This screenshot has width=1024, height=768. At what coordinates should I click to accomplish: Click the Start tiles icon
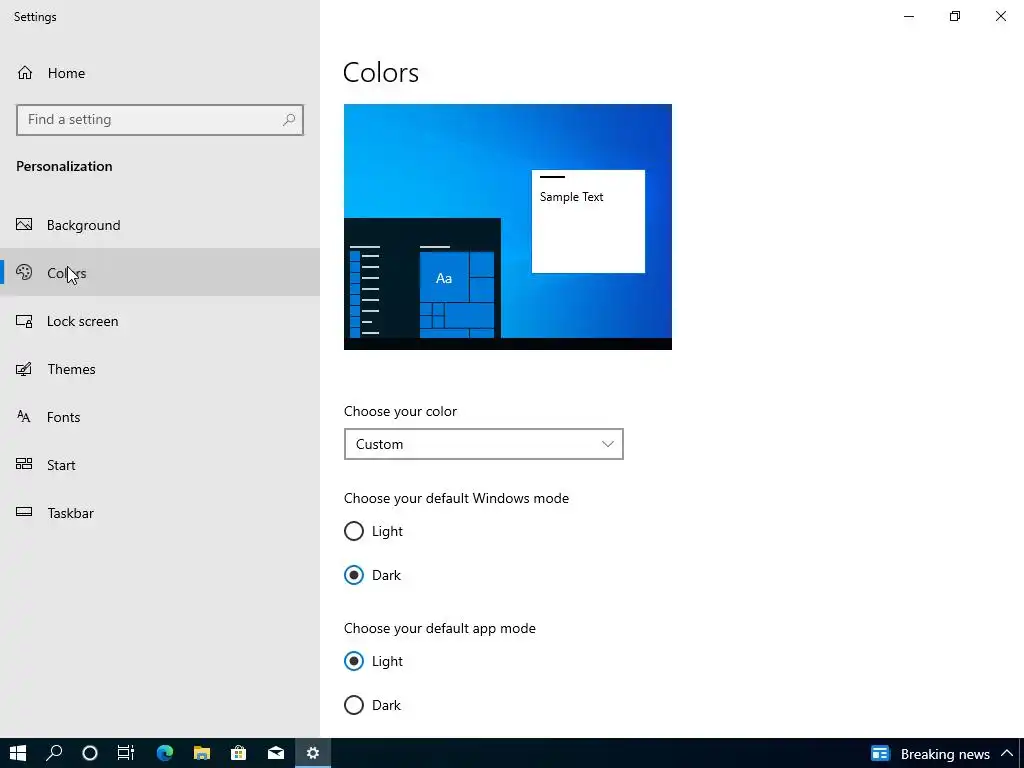click(x=24, y=464)
